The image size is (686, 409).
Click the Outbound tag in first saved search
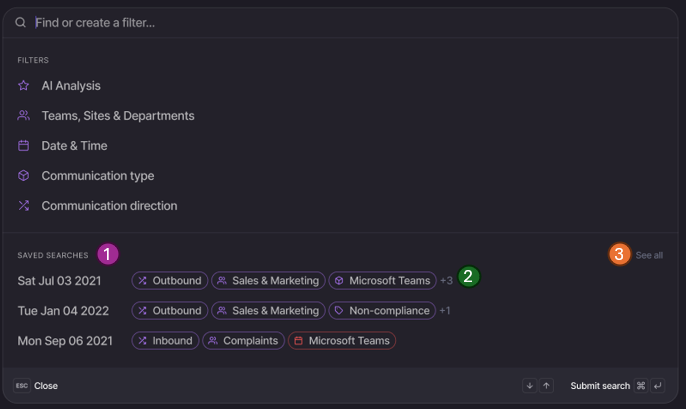coord(170,281)
